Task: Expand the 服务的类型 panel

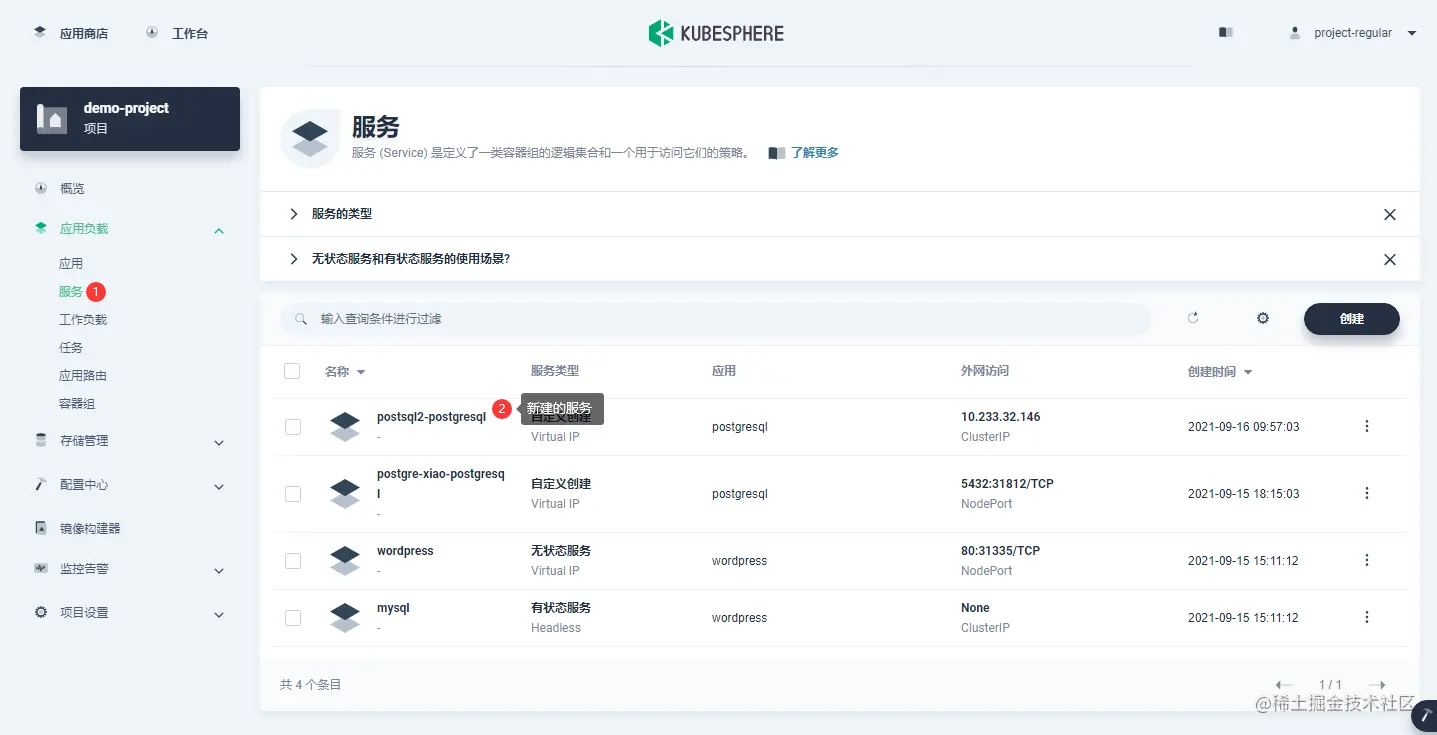Action: coord(294,214)
